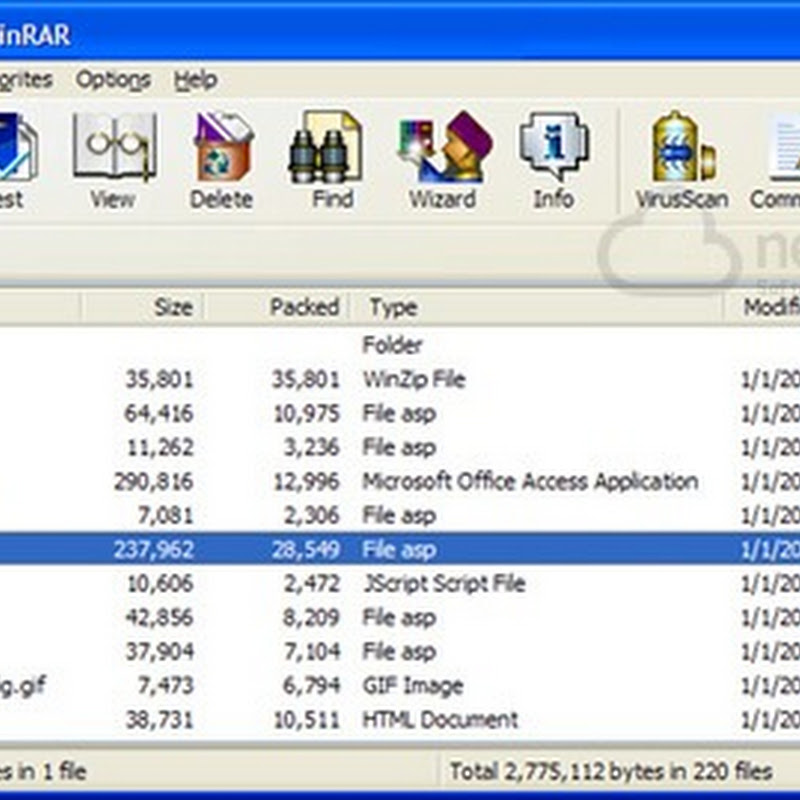Open Find with the binoculars icon

click(327, 147)
